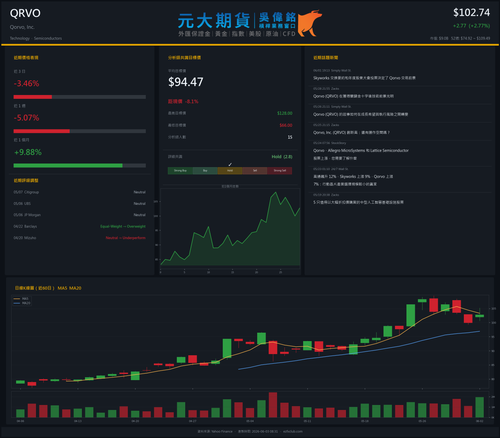Click Mizuho Neutral to Underperform change

tap(125, 238)
